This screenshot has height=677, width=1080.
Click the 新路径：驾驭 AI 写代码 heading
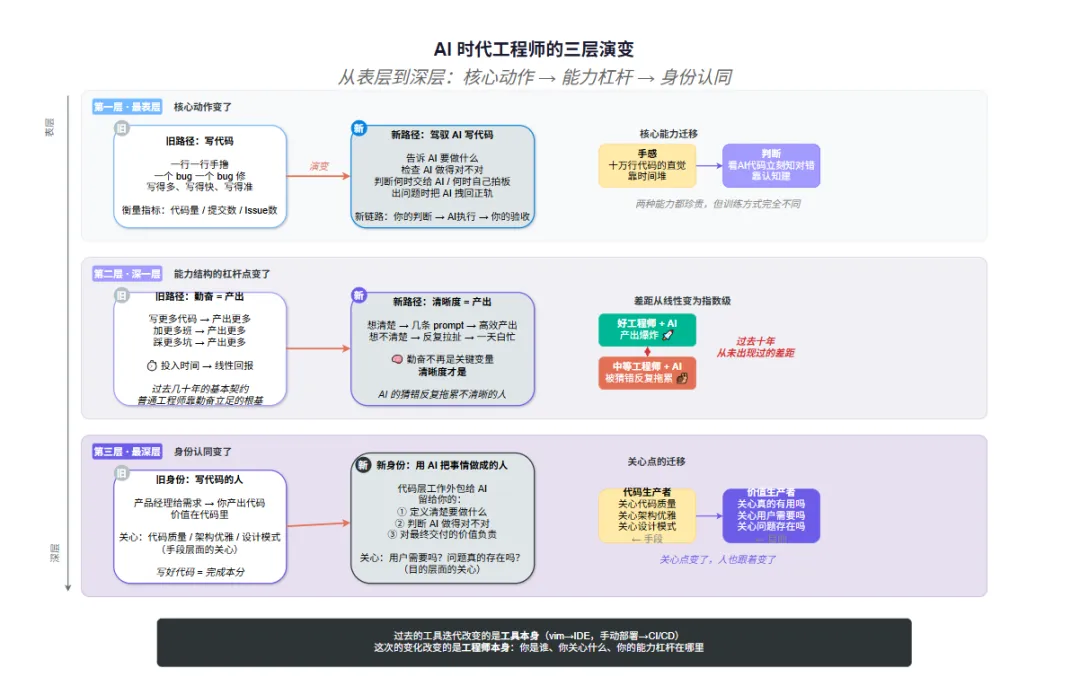(x=442, y=134)
